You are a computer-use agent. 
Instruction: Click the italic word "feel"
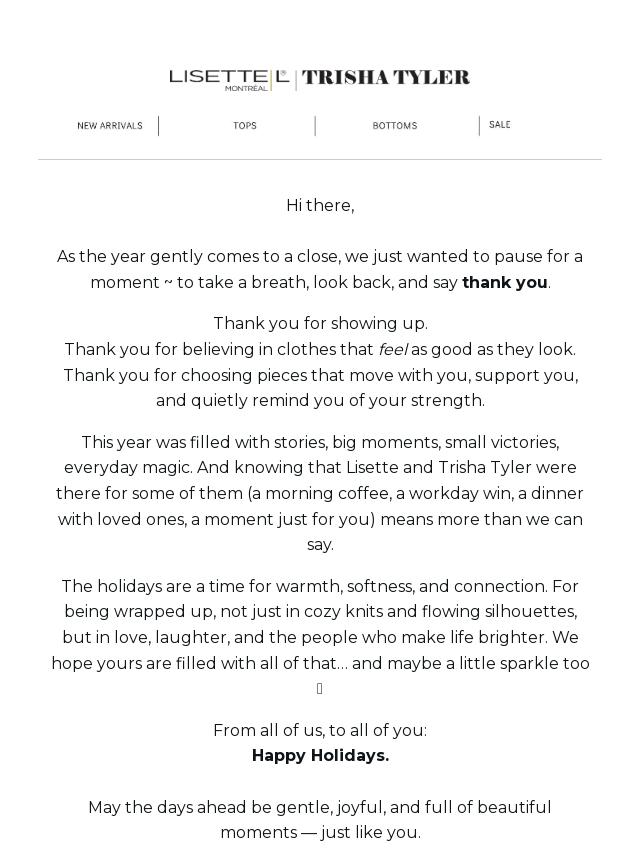(x=392, y=350)
